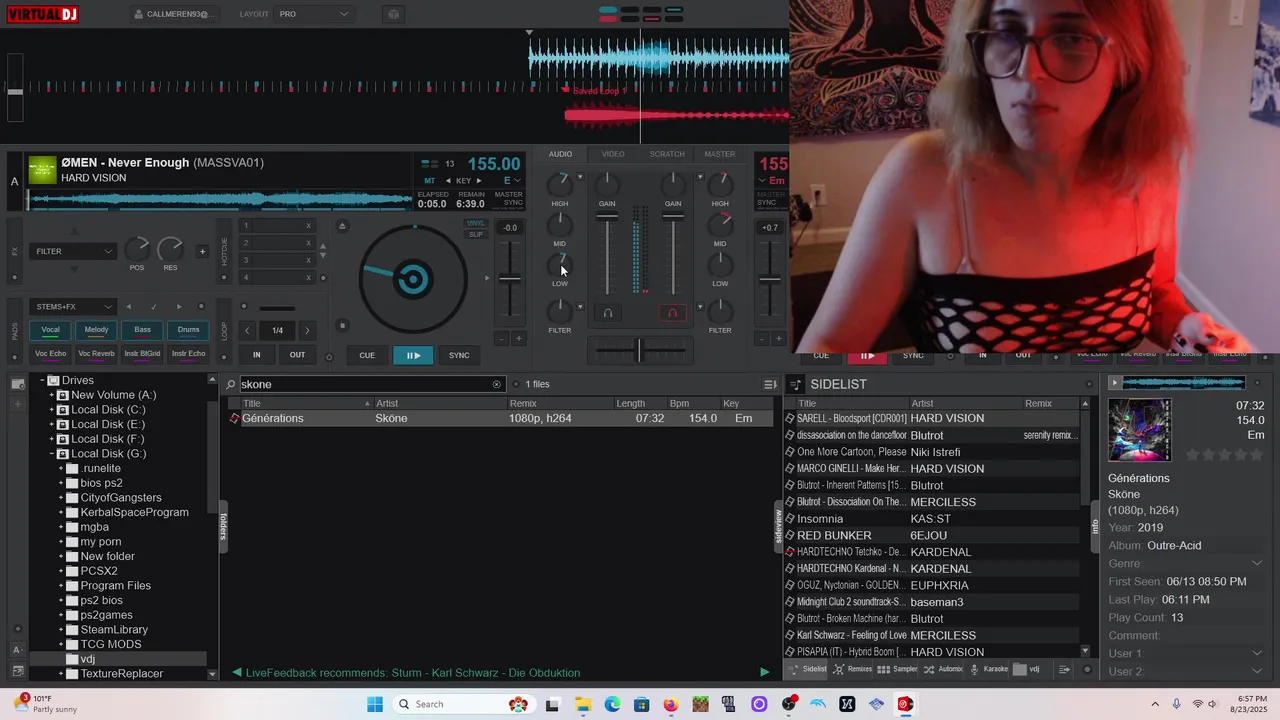1280x720 pixels.
Task: Open deck A key E dropdown
Action: (x=511, y=181)
